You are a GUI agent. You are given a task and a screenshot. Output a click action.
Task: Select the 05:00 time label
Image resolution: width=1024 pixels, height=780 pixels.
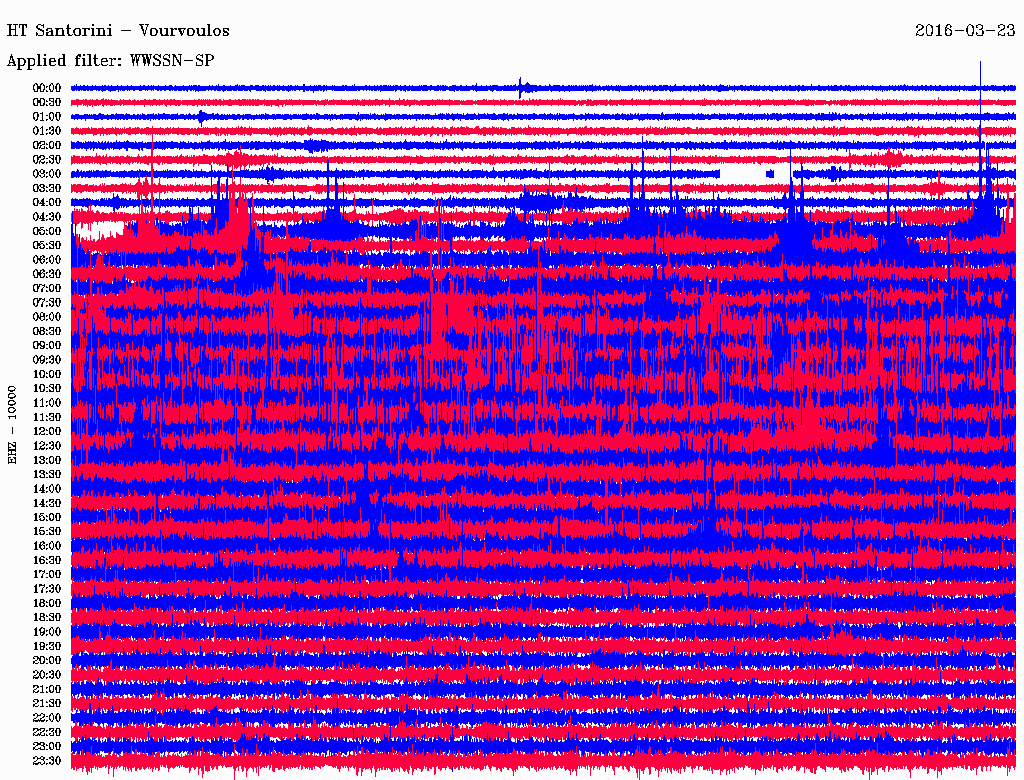pos(47,231)
